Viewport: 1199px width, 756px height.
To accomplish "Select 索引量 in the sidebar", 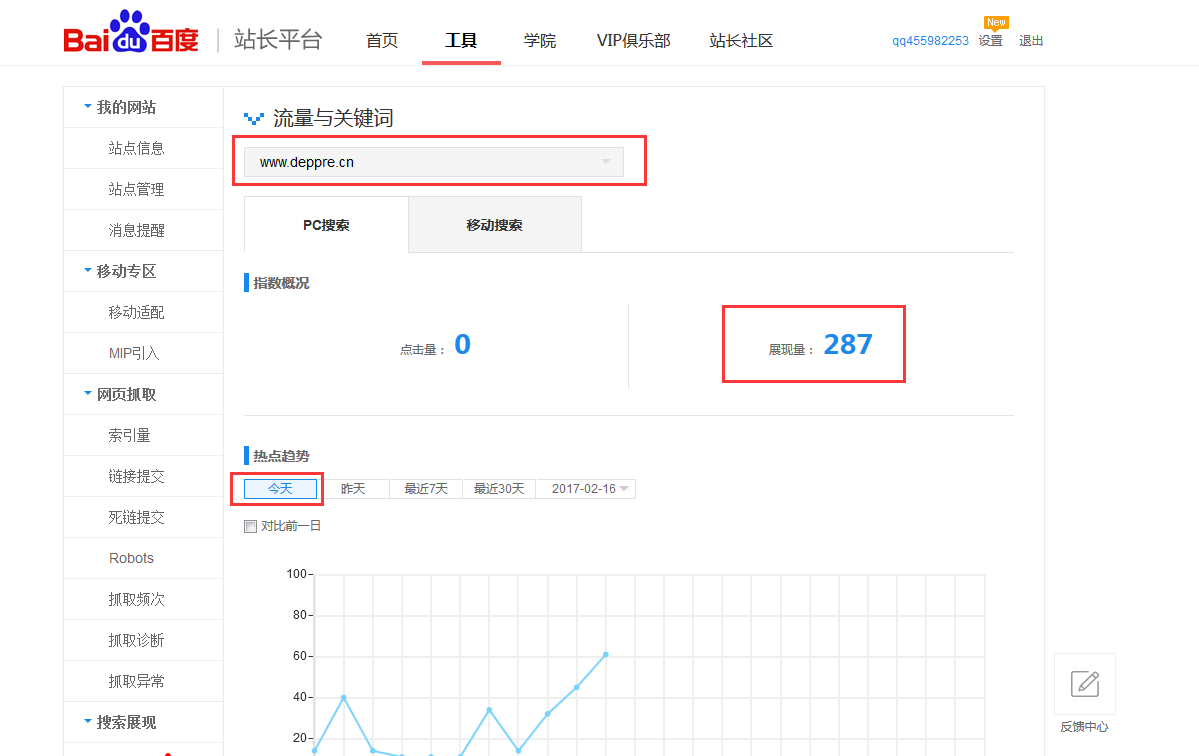I will [x=131, y=435].
